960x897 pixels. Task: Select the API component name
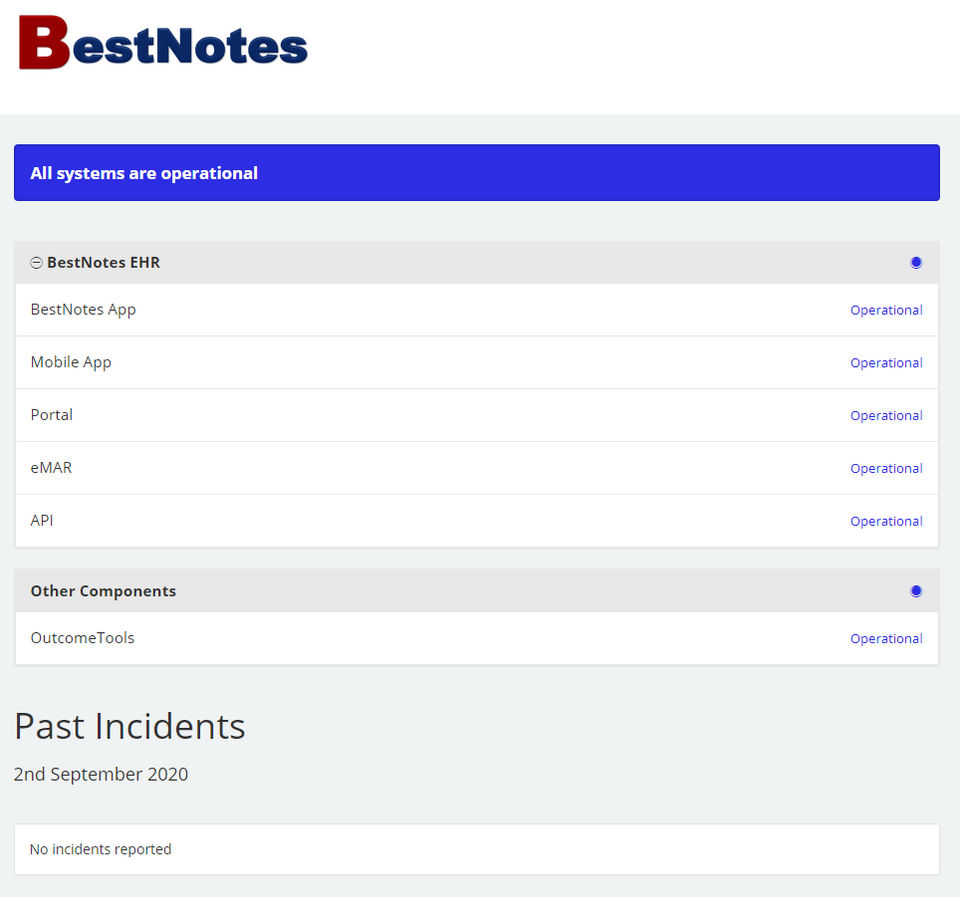[x=42, y=520]
